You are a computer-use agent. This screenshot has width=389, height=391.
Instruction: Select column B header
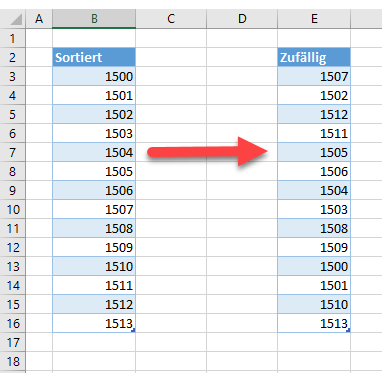[x=94, y=19]
